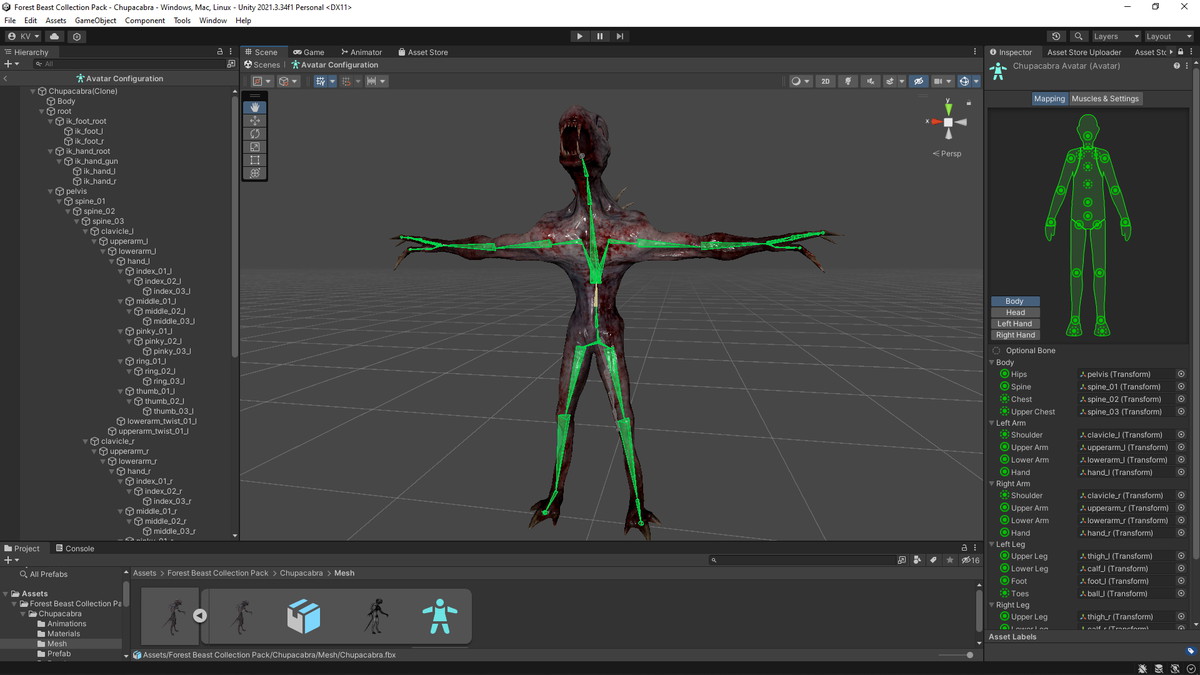The height and width of the screenshot is (675, 1200).
Task: Open the Layers dropdown
Action: coord(1115,36)
